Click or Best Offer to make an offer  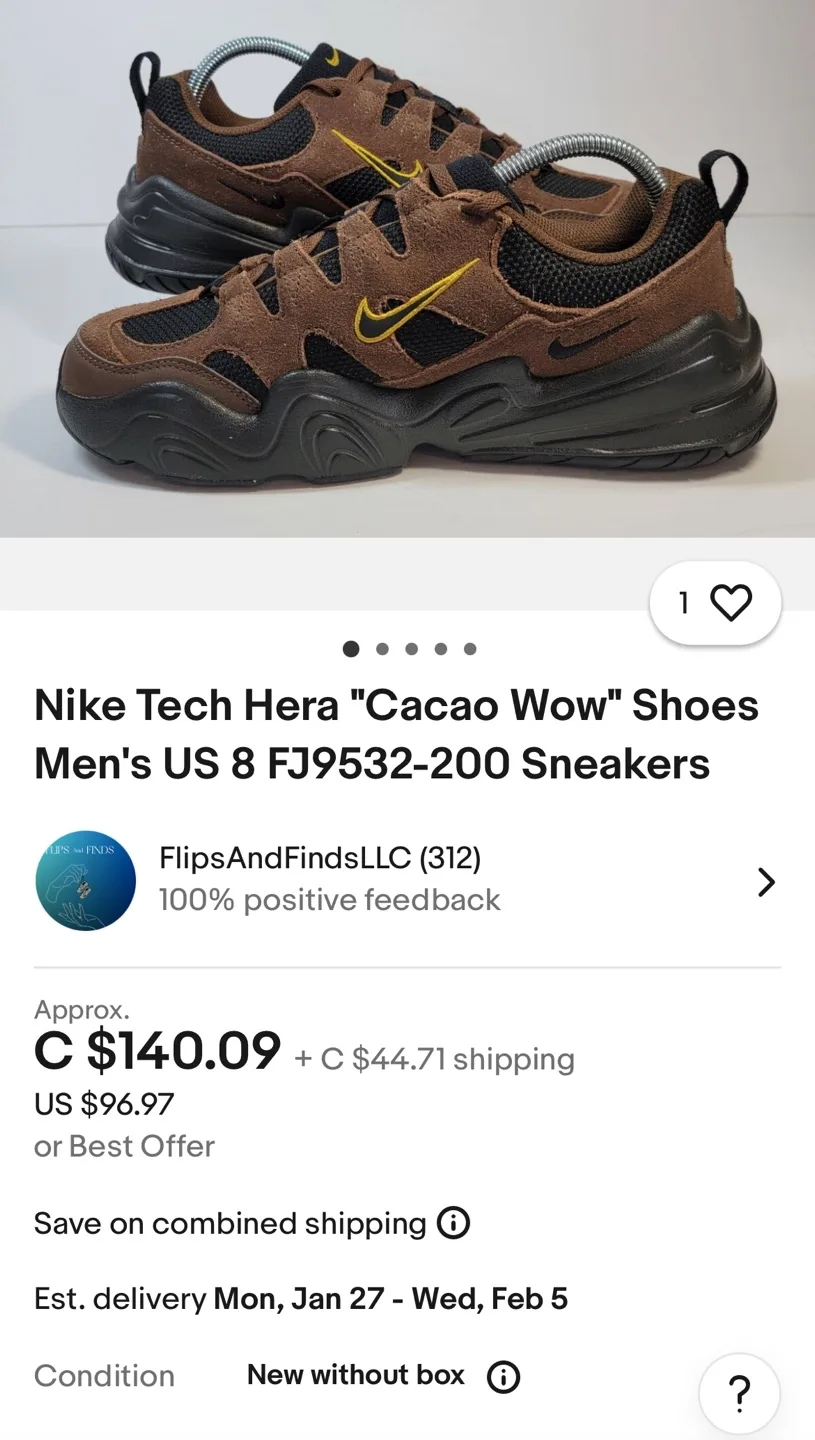click(124, 1146)
